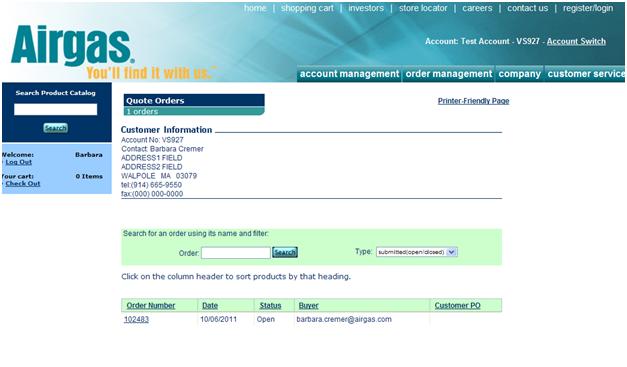Screen dimensions: 627x367
Task: Focus the Order name input field
Action: click(236, 253)
